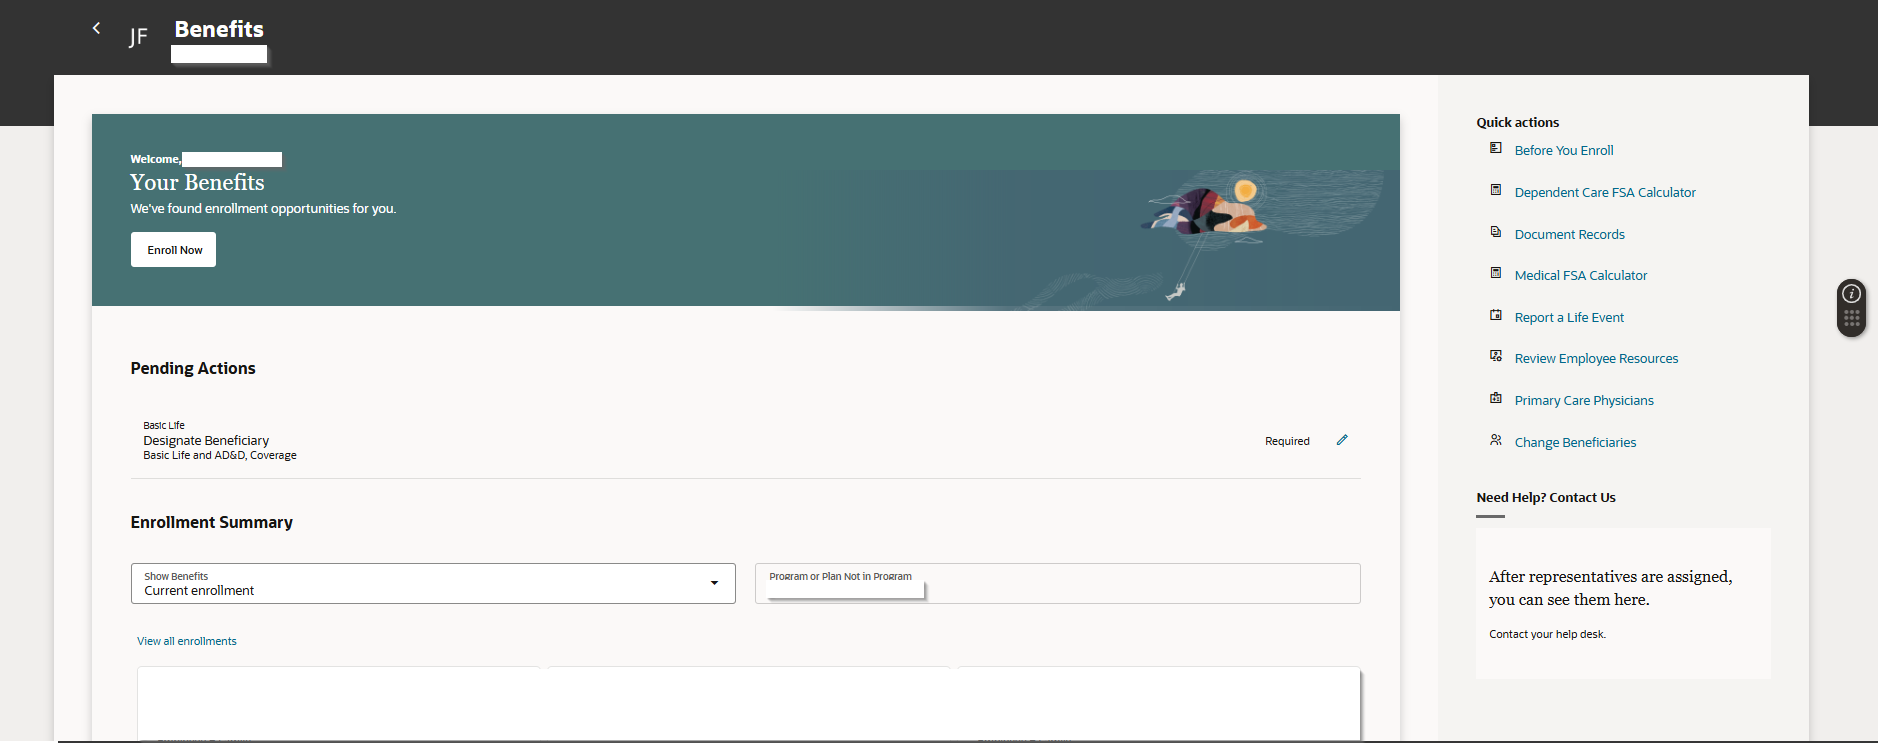Open Before You Enroll link
1878x743 pixels.
[x=1564, y=151]
